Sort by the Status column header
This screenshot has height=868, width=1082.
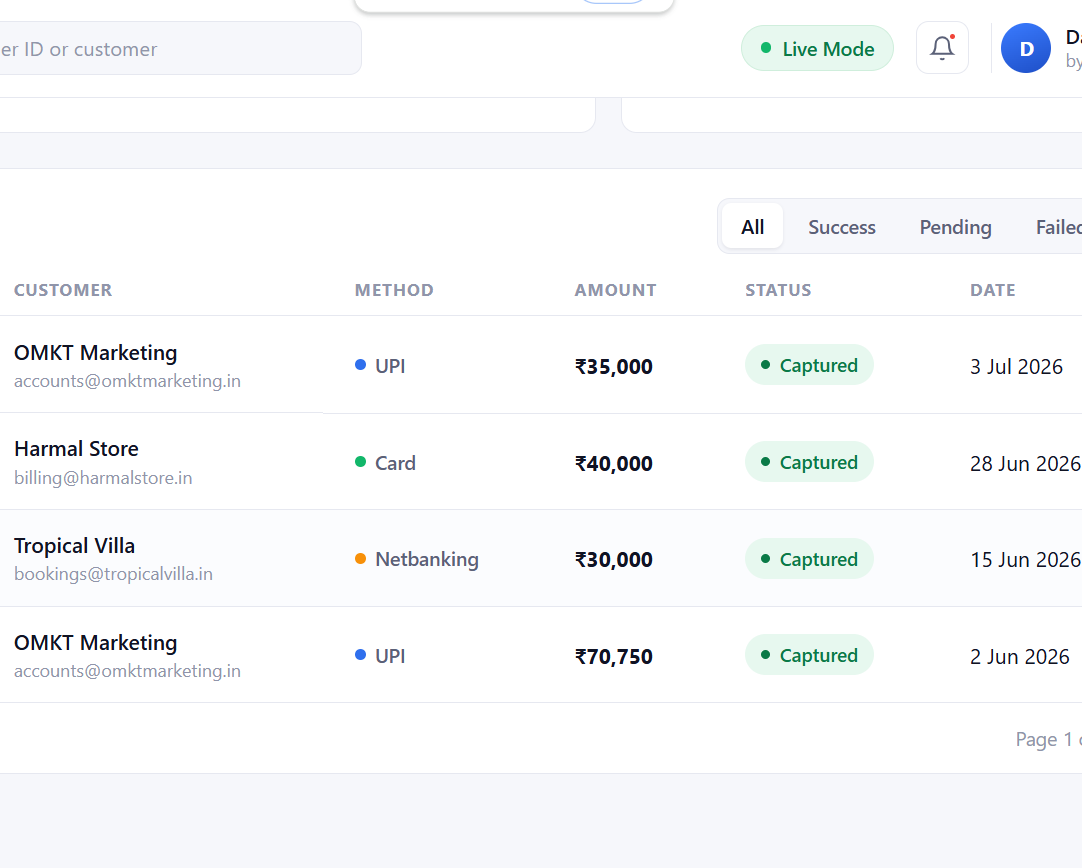click(x=778, y=290)
